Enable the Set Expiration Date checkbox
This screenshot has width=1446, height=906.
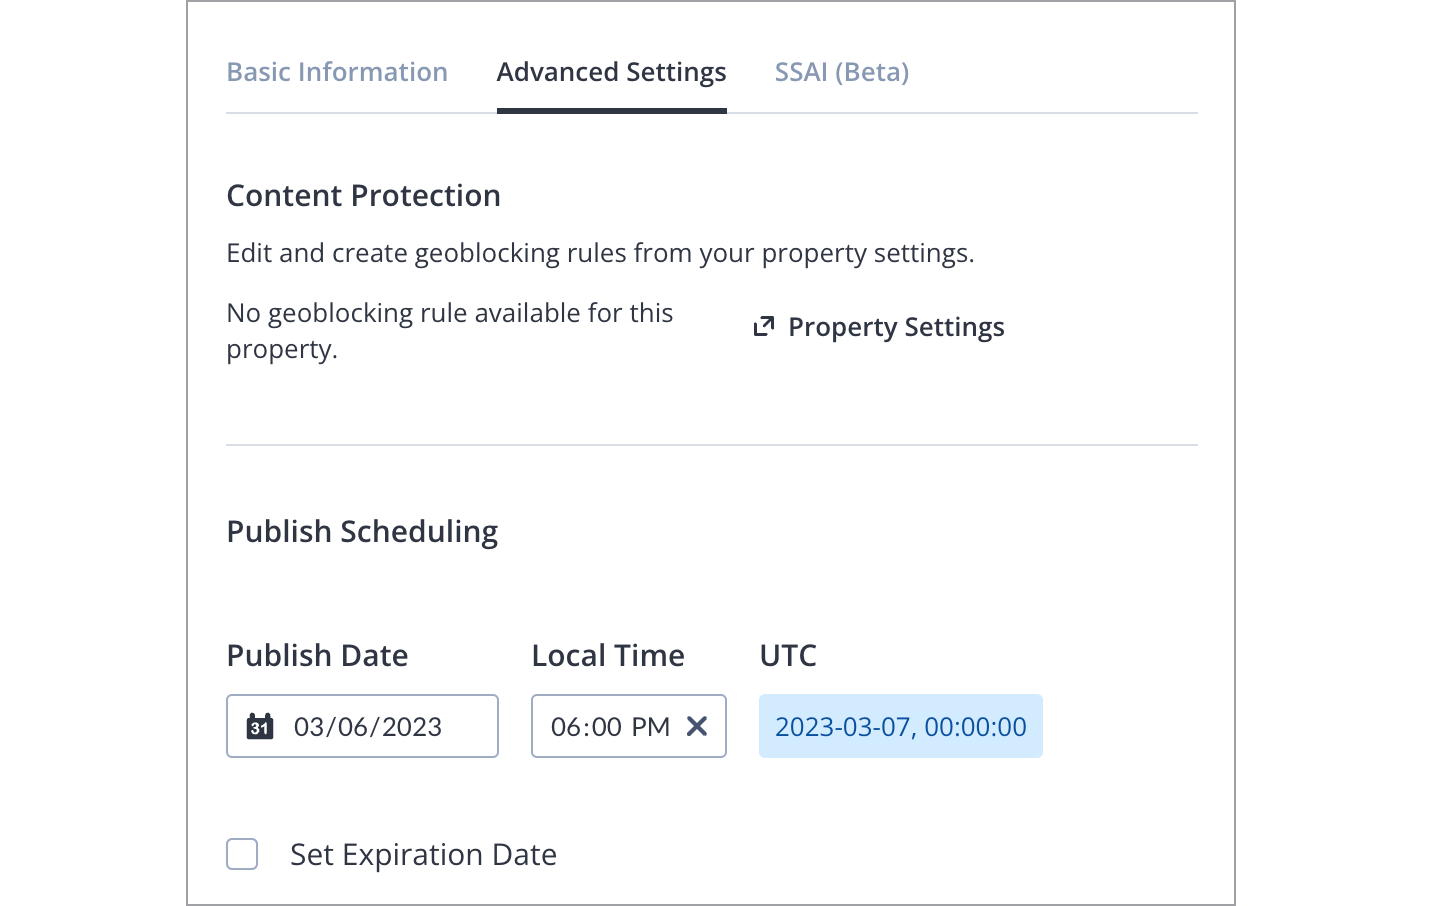(x=242, y=854)
